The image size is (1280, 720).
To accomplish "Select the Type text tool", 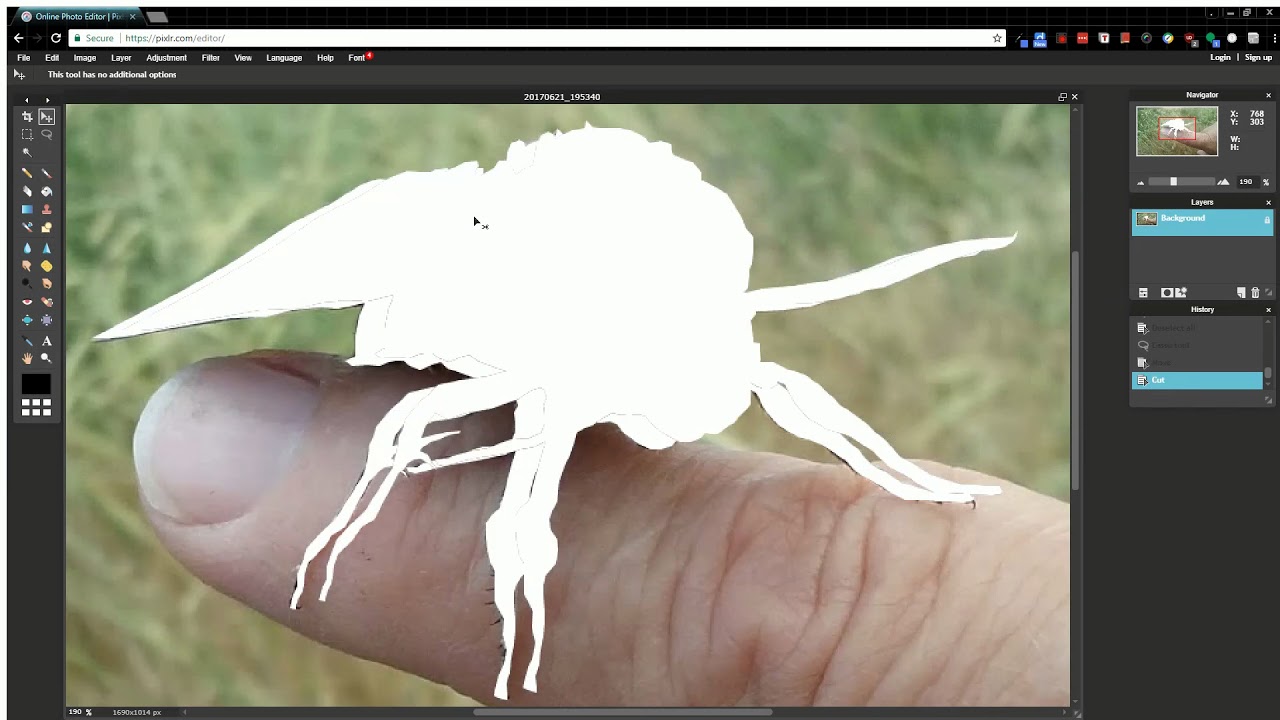I will (46, 341).
